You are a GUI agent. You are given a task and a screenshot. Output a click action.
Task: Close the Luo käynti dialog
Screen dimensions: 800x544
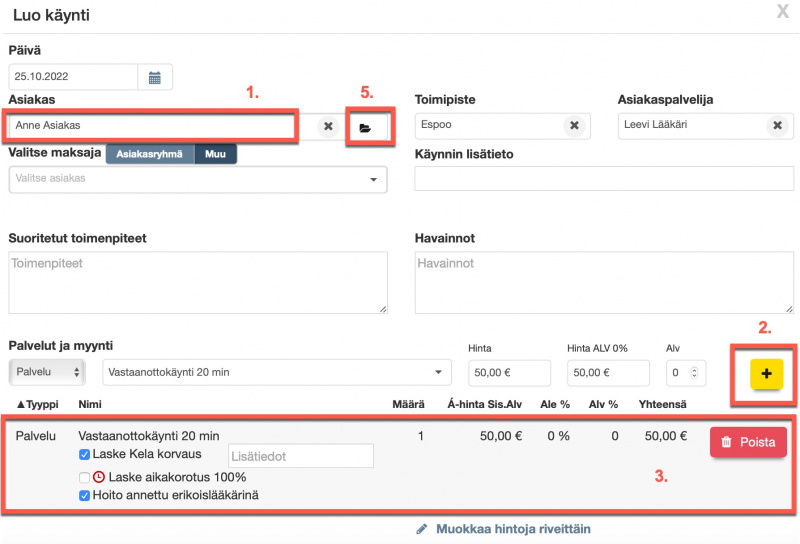782,12
